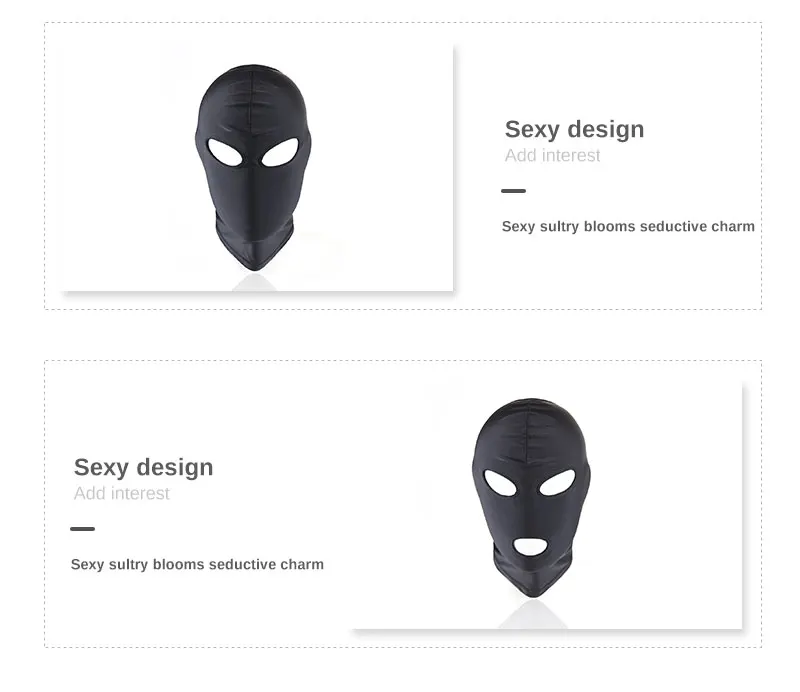The width and height of the screenshot is (800, 692).
Task: Click "Sexy design" heading beside open-mouth mask
Action: click(x=143, y=467)
